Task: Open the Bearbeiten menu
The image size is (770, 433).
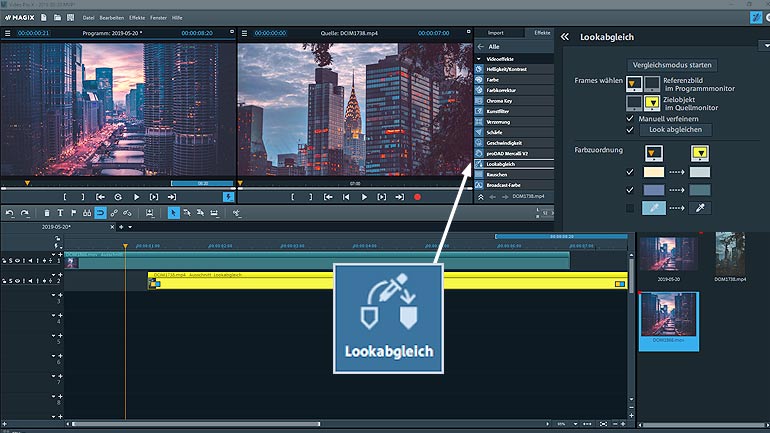Action: [x=111, y=18]
